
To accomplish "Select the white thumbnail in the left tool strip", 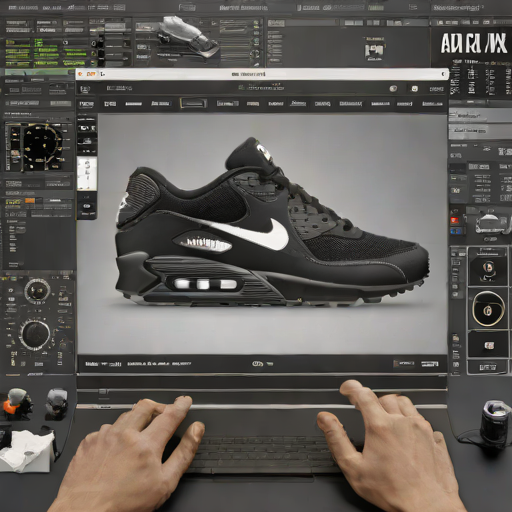I will (87, 174).
